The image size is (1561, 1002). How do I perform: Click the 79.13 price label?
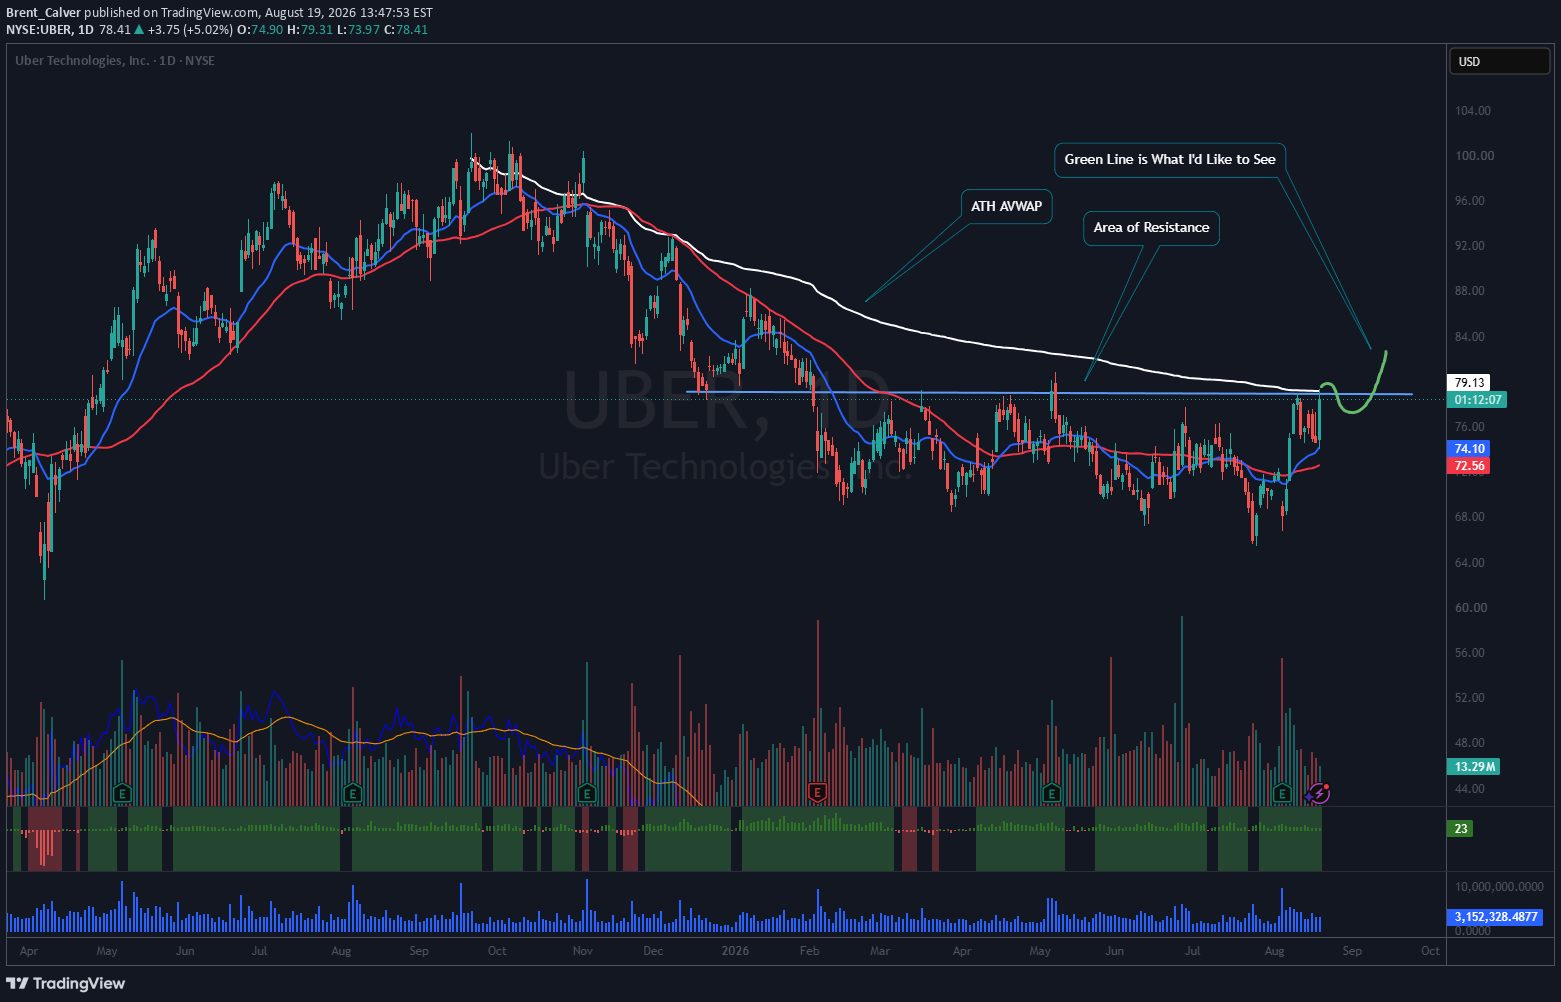coord(1468,382)
